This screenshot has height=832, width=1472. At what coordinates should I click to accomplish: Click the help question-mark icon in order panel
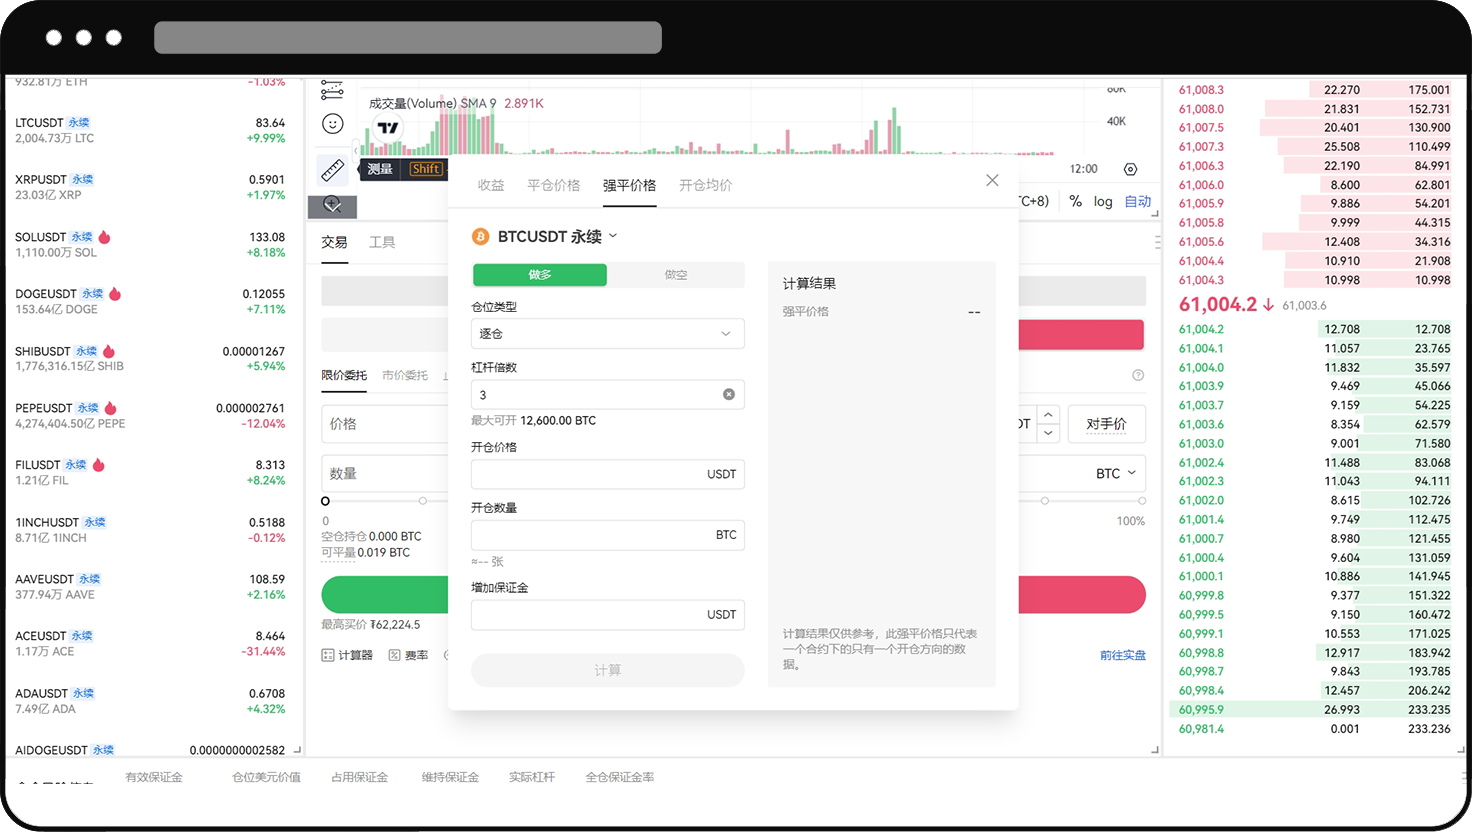[x=1138, y=375]
